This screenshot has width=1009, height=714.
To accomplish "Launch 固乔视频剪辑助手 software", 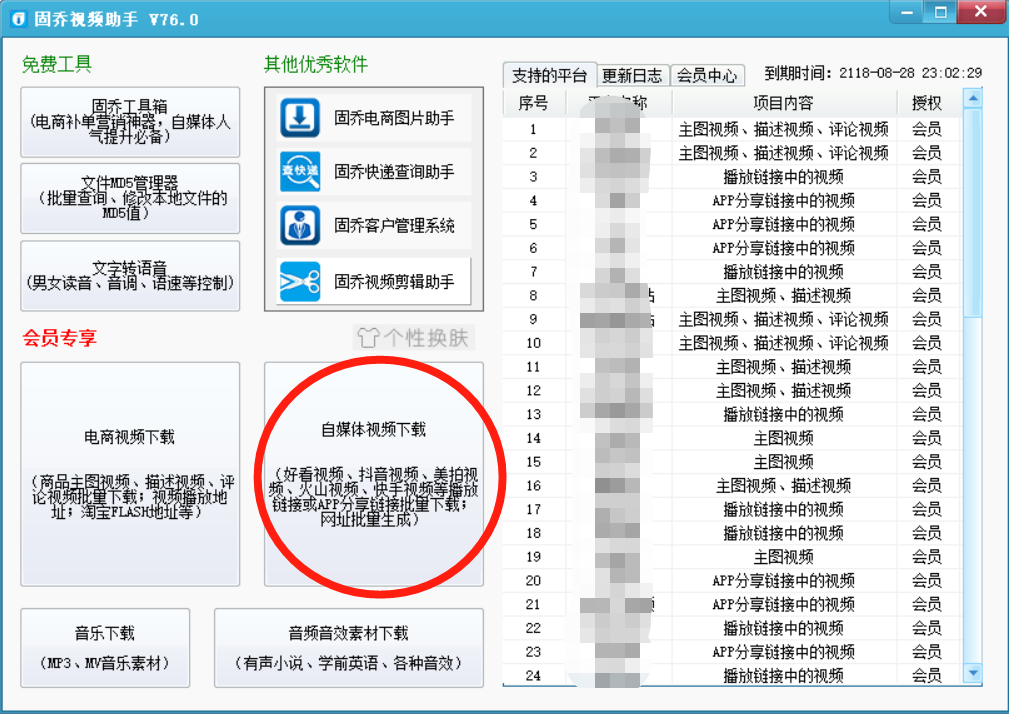I will (x=374, y=282).
